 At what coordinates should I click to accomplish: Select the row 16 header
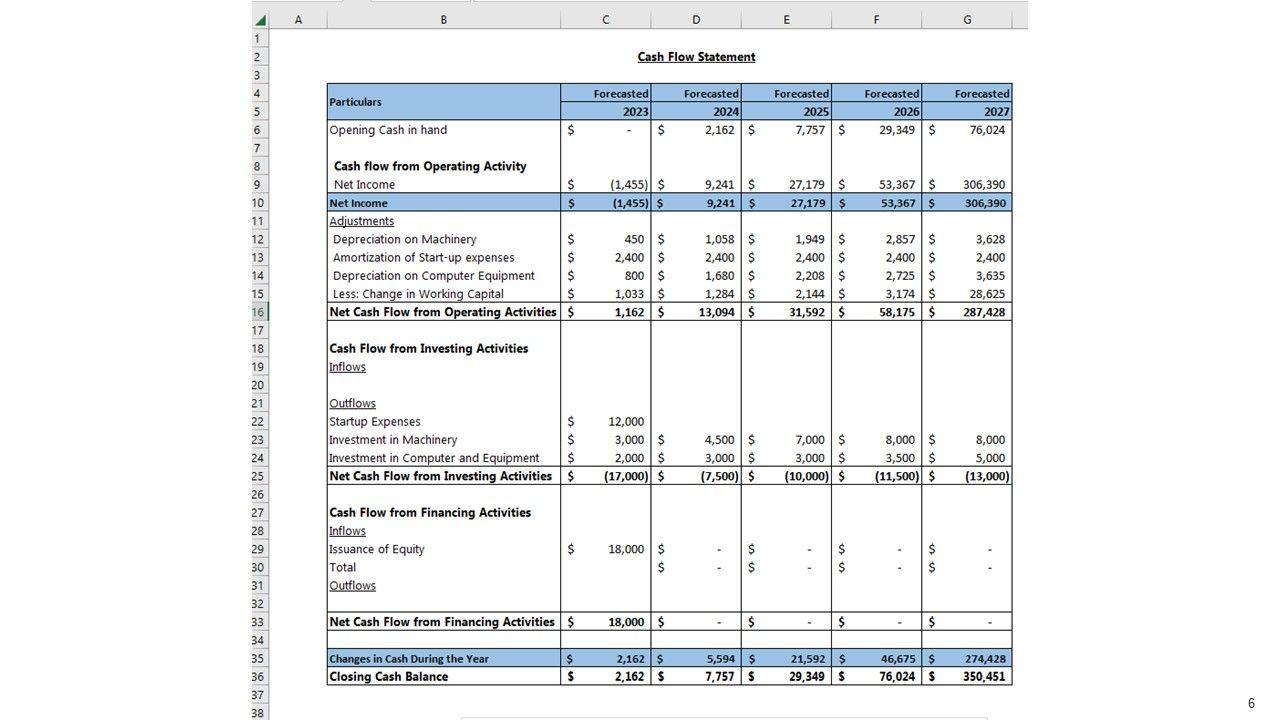259,312
